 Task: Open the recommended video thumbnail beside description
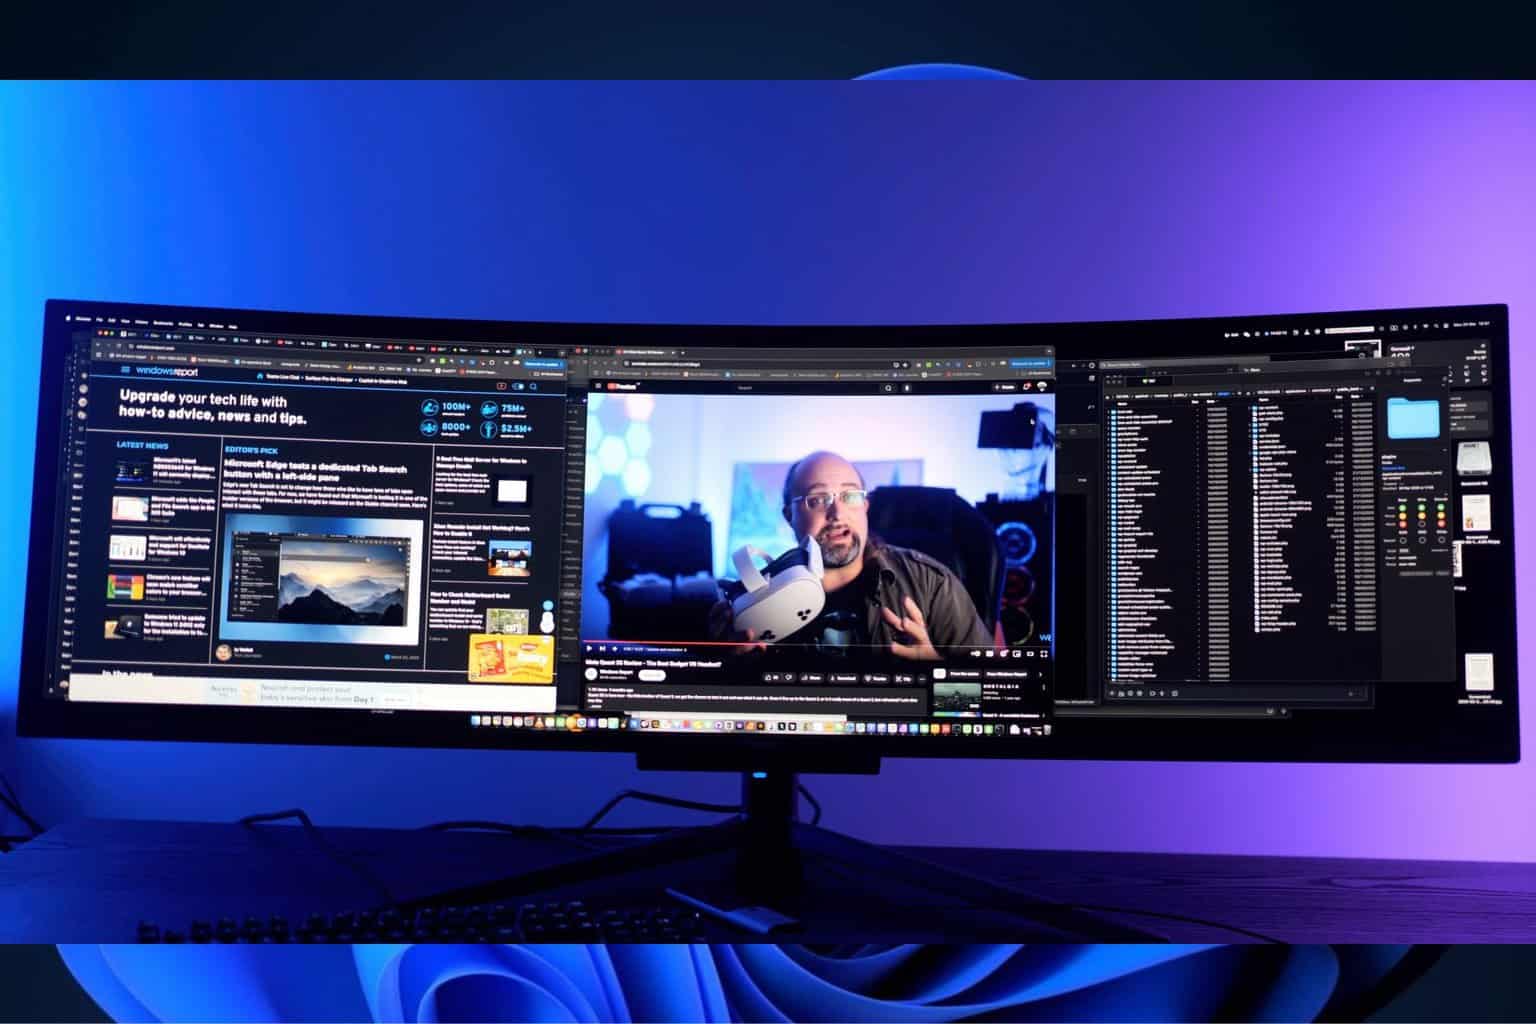click(958, 698)
